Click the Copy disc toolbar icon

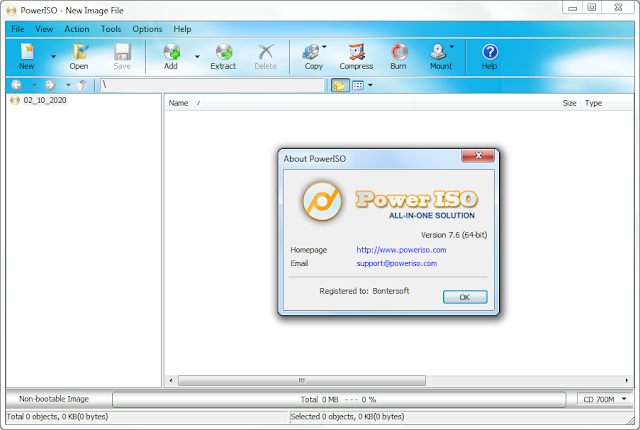point(311,52)
